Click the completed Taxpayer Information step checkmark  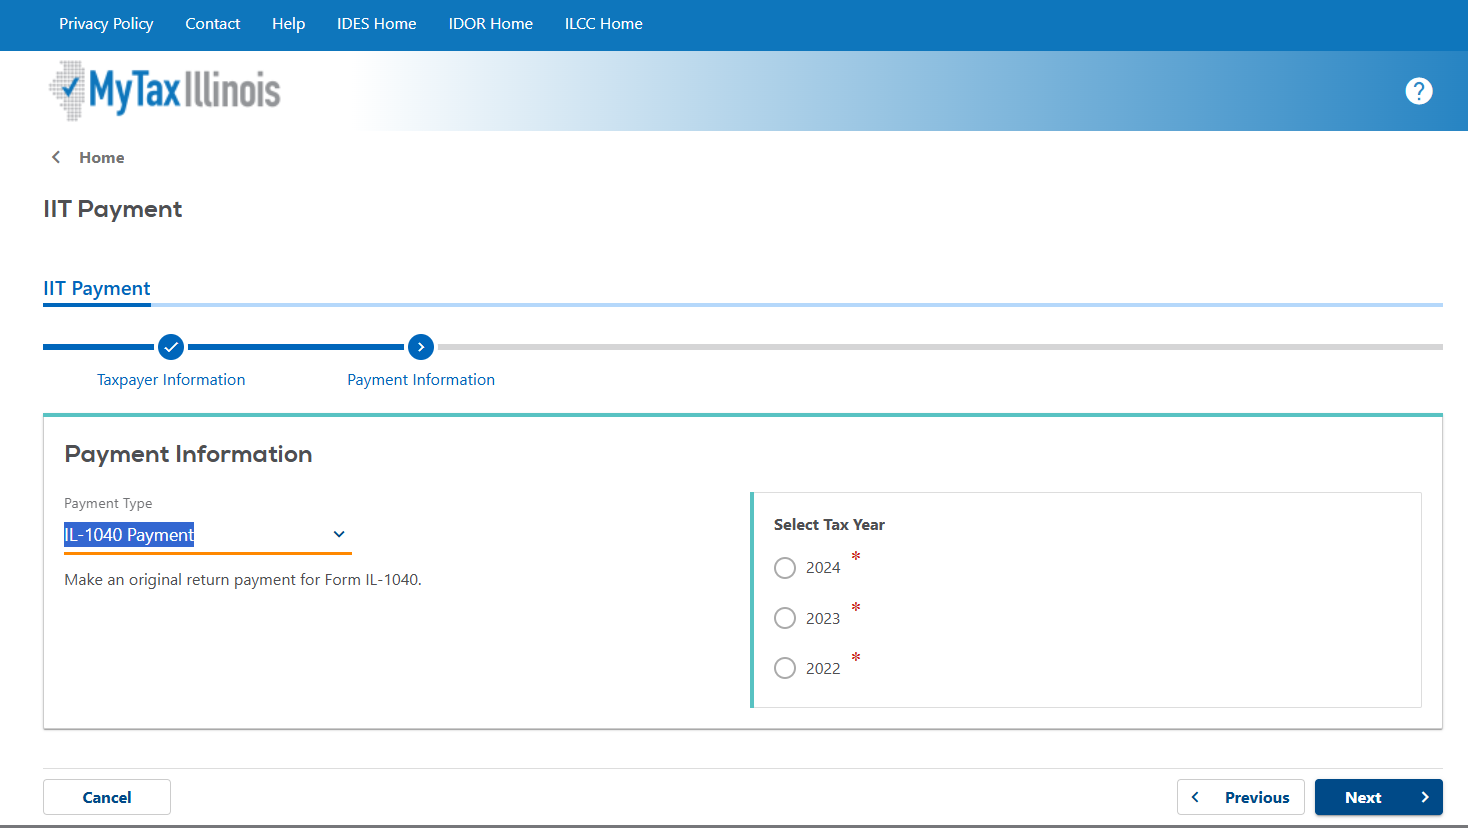point(171,347)
